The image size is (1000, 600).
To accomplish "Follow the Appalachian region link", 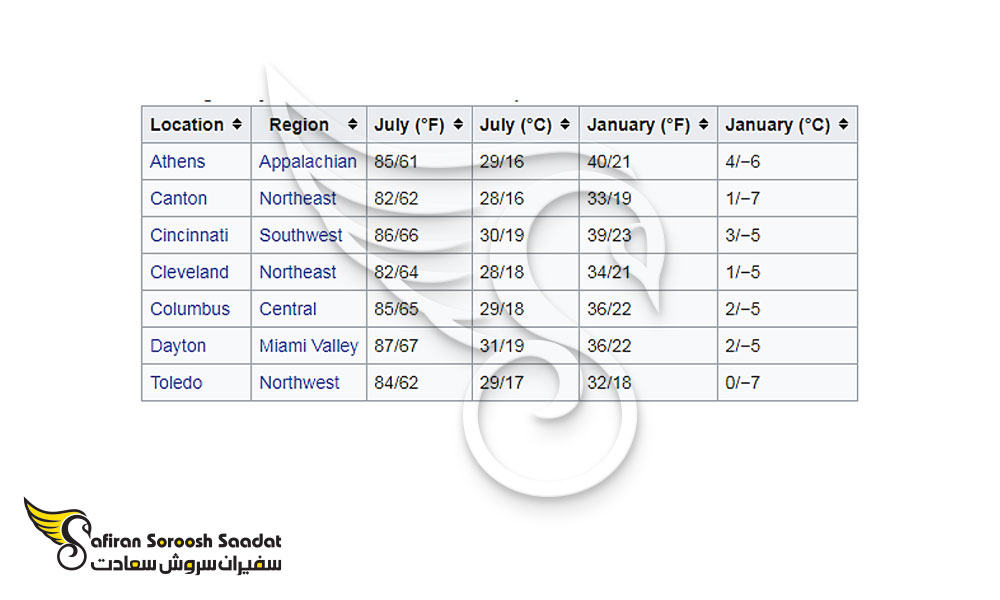I will 308,162.
